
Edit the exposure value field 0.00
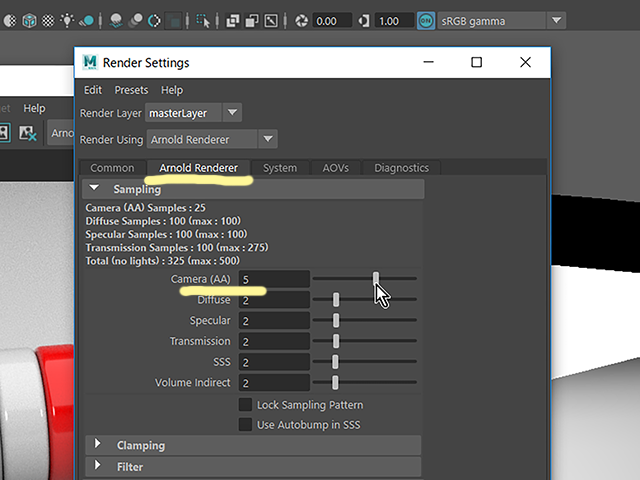point(332,21)
